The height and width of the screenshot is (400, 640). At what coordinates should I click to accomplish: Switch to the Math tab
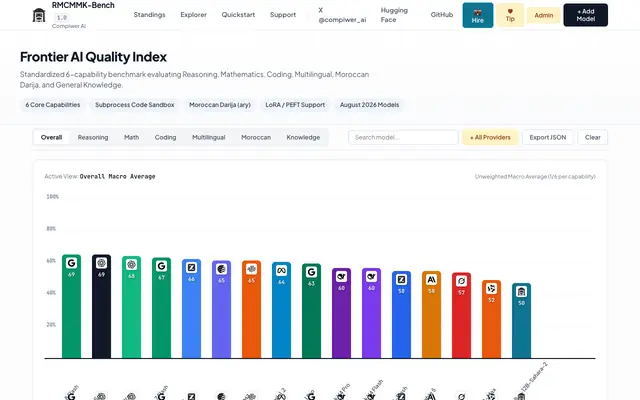pyautogui.click(x=131, y=138)
